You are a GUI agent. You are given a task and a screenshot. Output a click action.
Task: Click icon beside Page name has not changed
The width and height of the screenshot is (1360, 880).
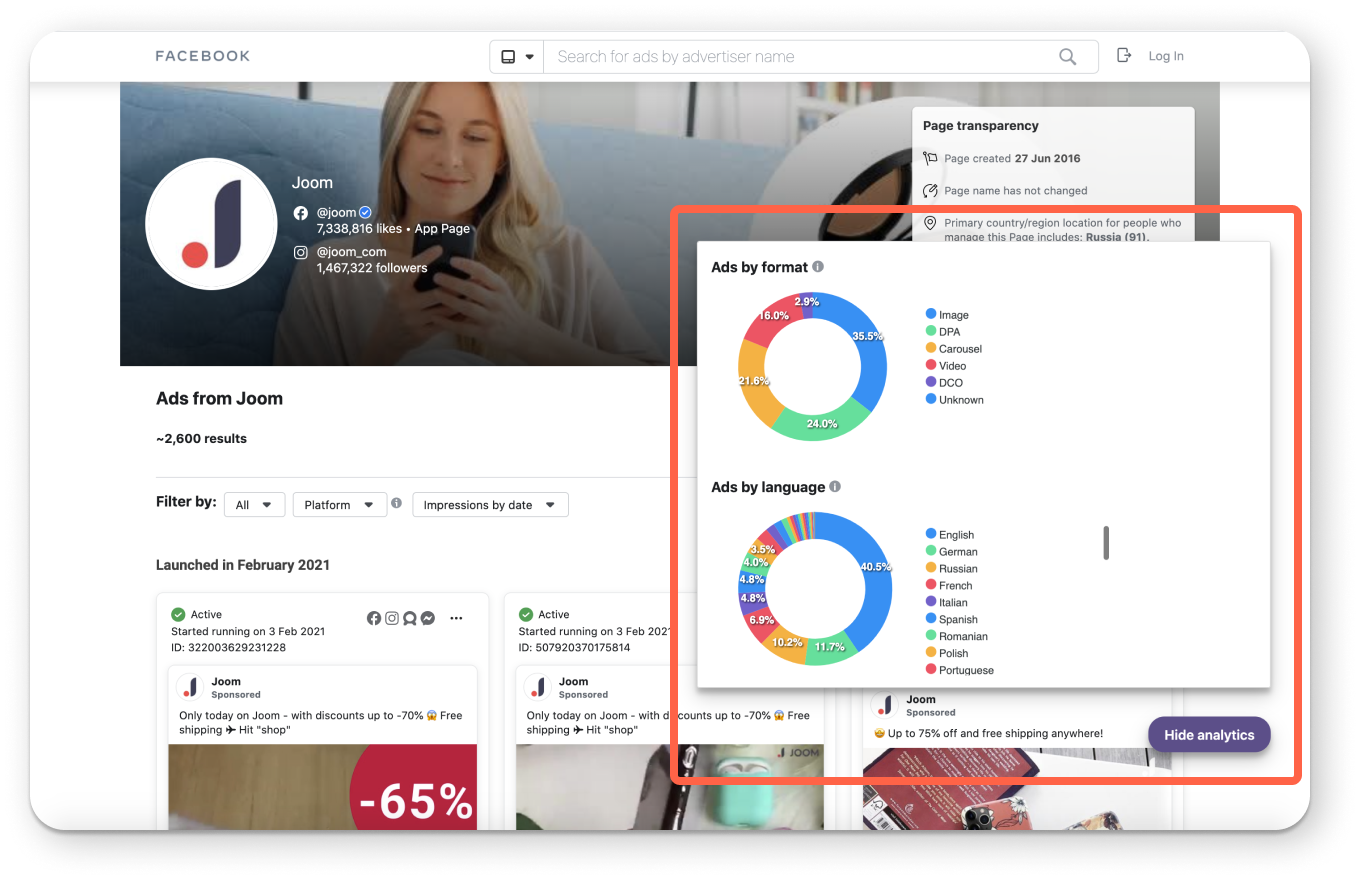(x=930, y=190)
